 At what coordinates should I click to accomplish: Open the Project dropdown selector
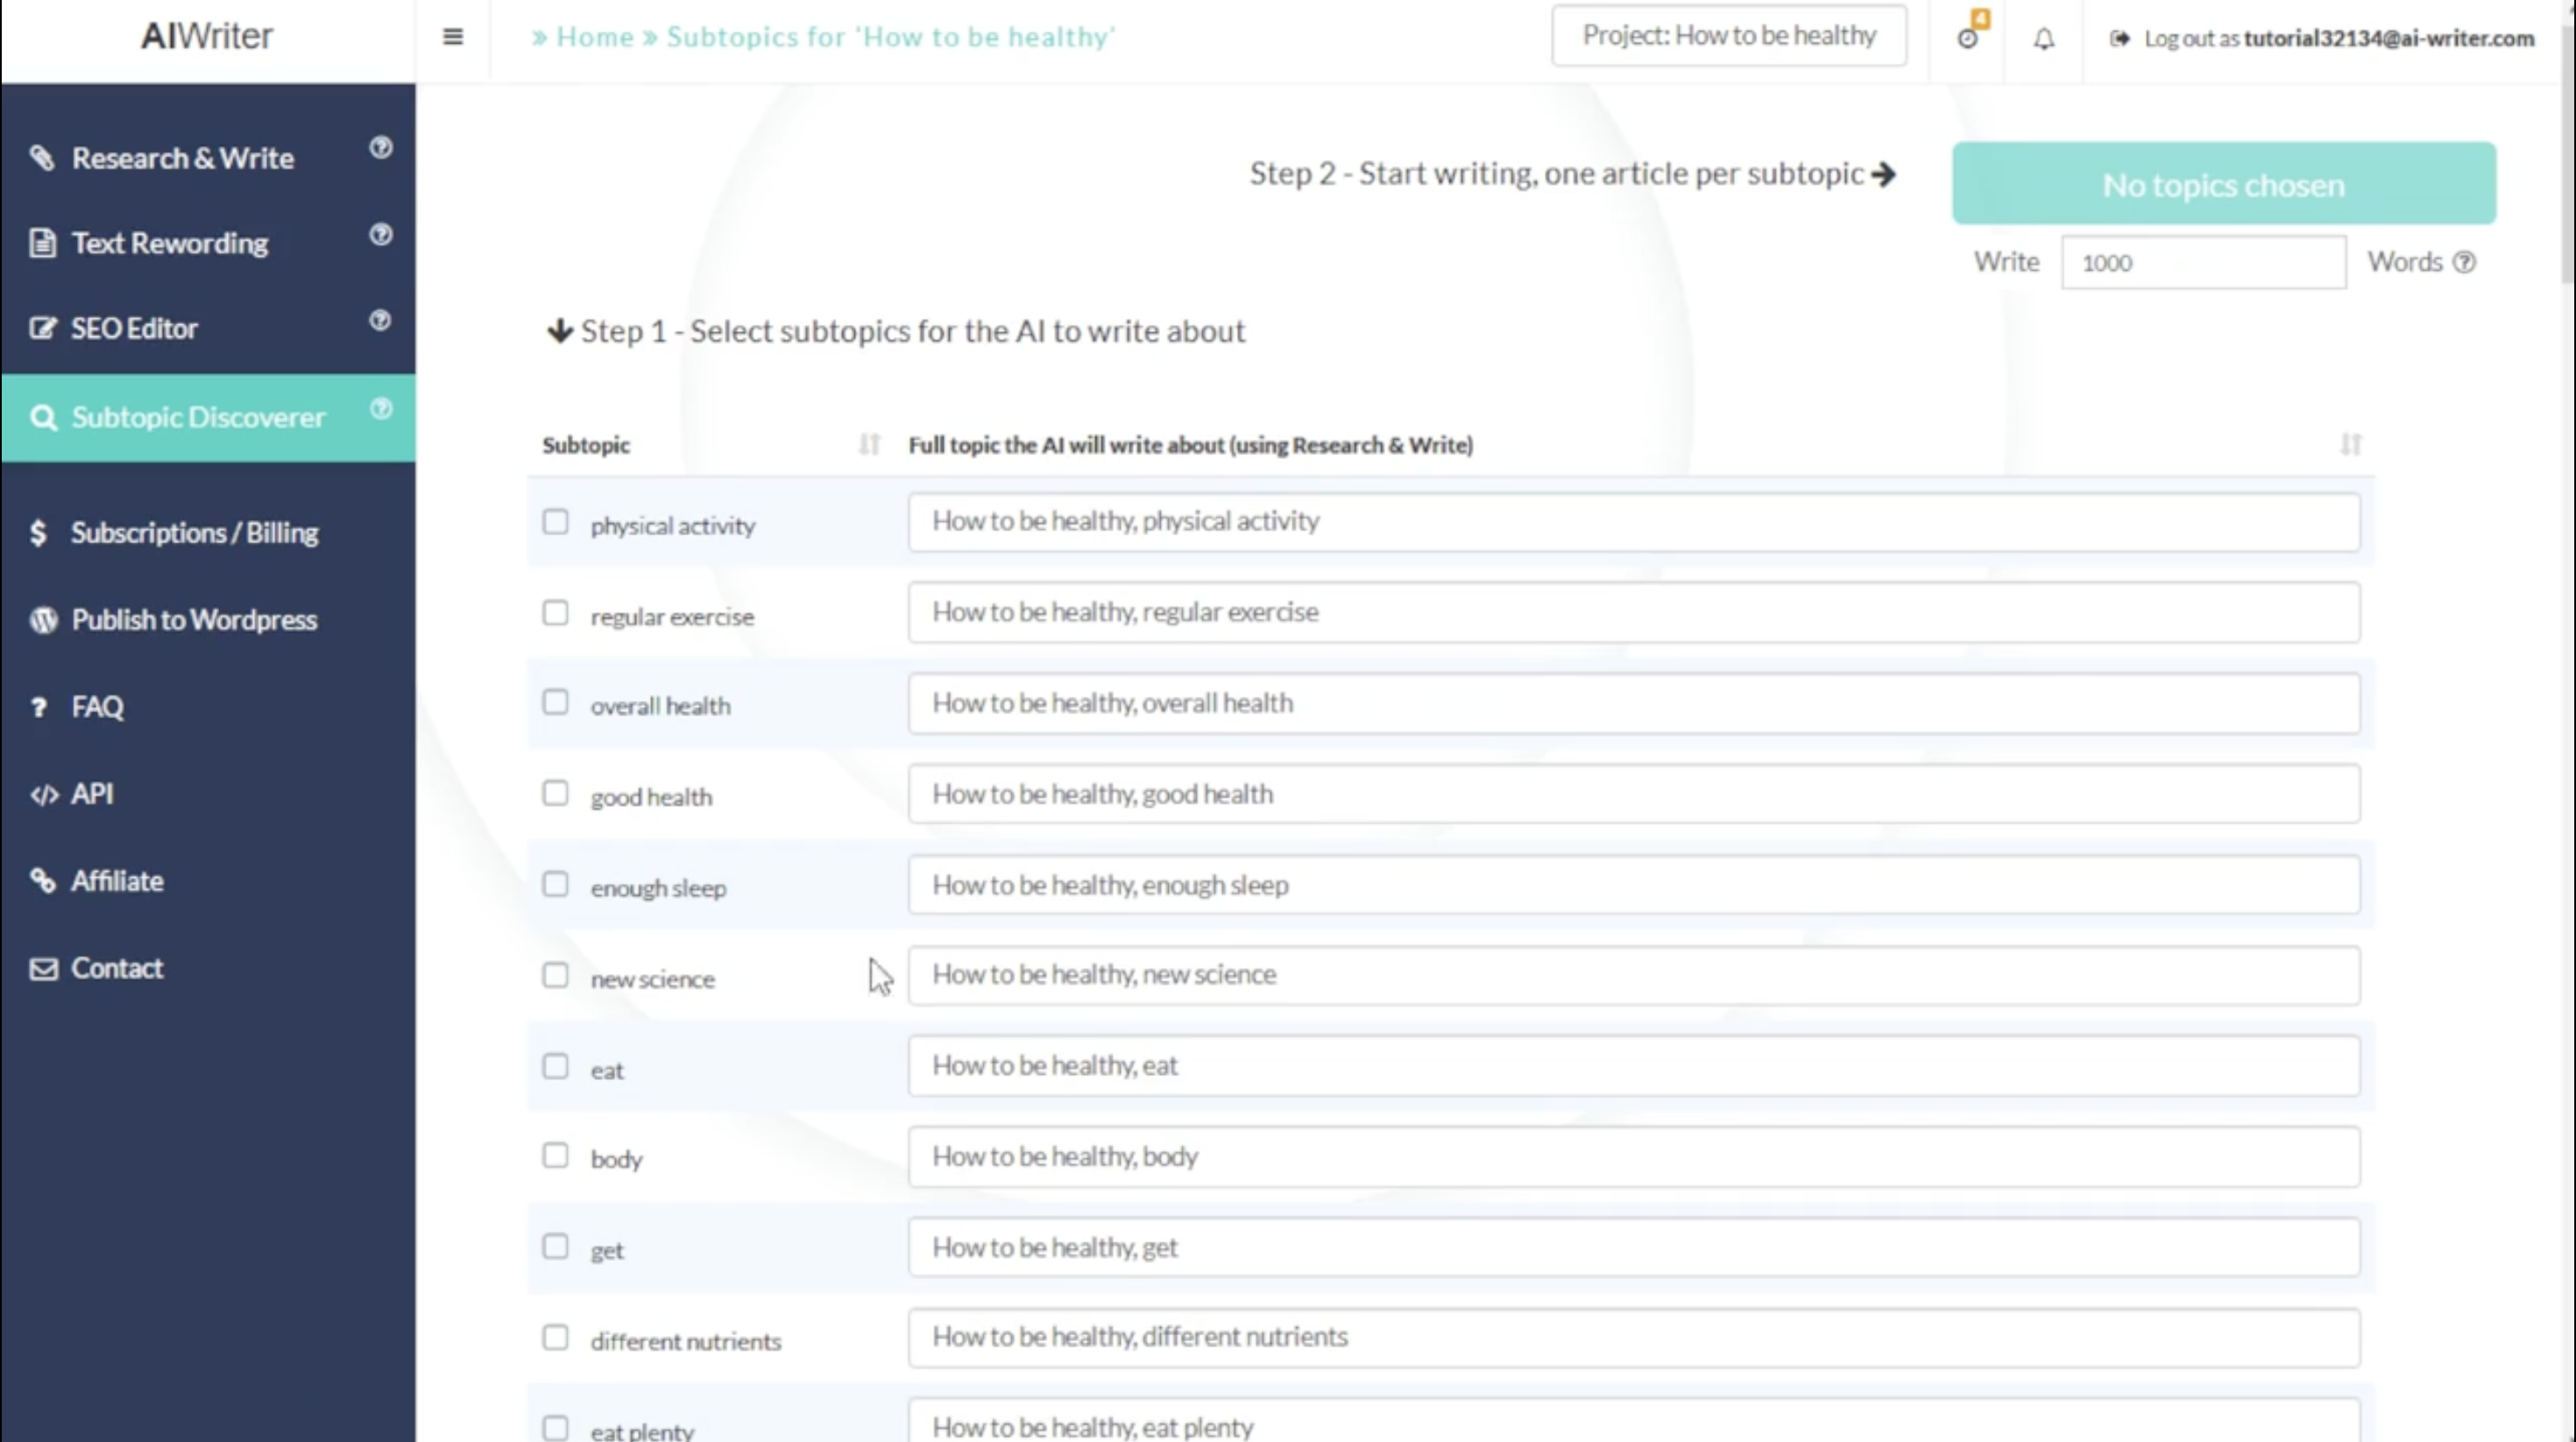pos(1730,35)
